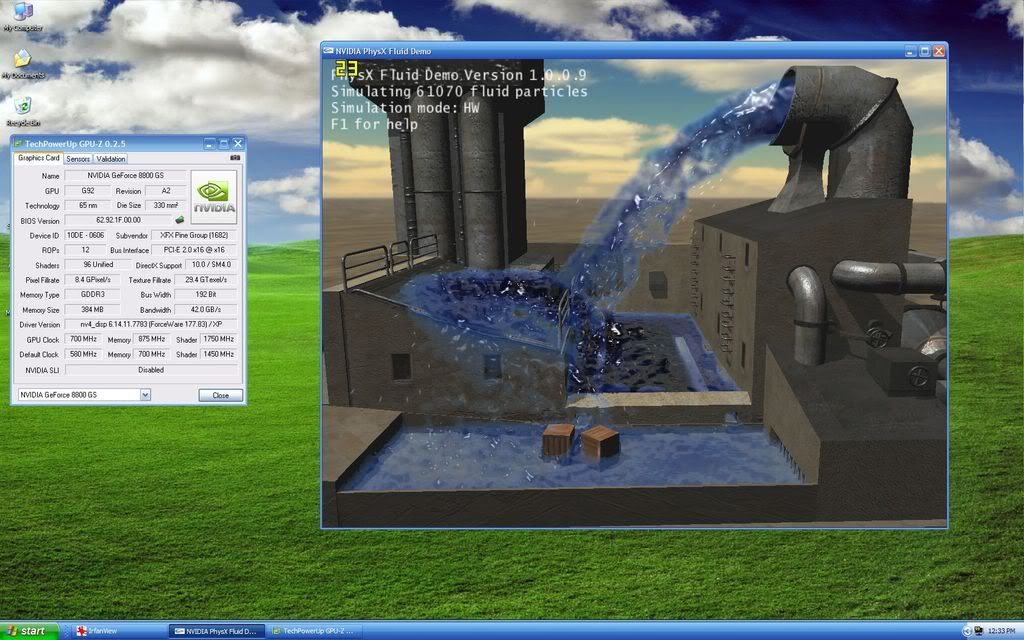1024x640 pixels.
Task: Click the Close button in GPU-Z
Action: click(x=221, y=395)
